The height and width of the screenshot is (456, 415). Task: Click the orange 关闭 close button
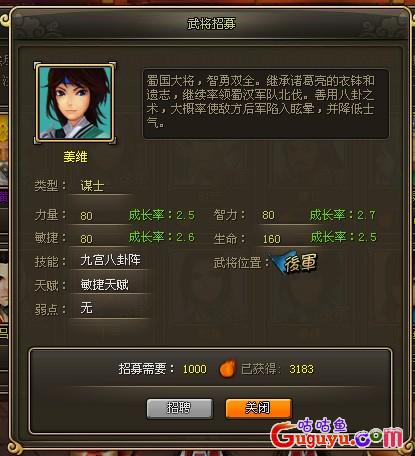[258, 408]
